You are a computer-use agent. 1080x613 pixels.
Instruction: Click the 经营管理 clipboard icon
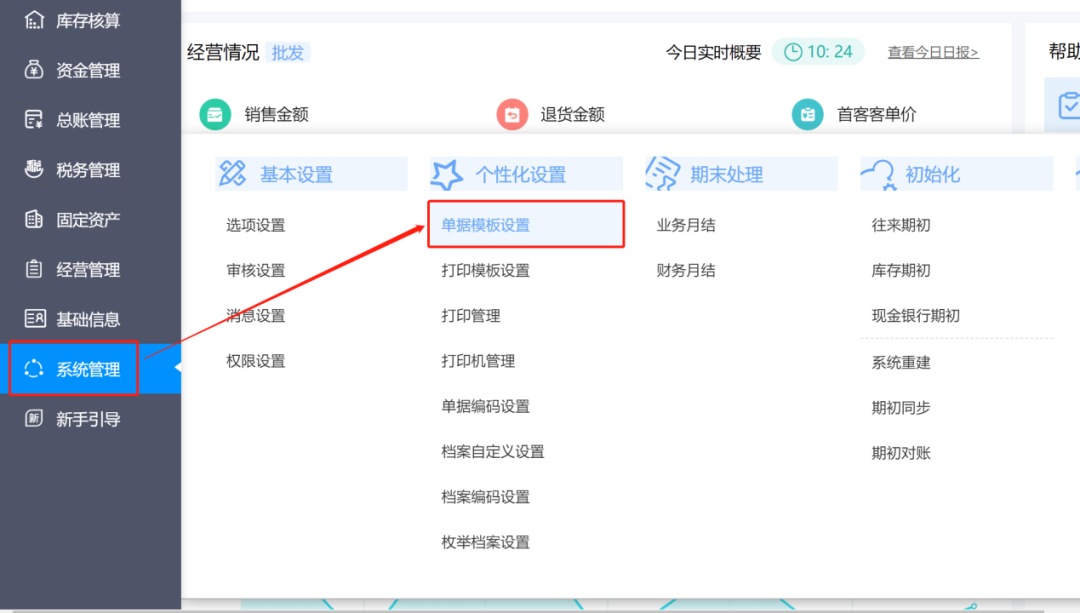click(x=34, y=269)
